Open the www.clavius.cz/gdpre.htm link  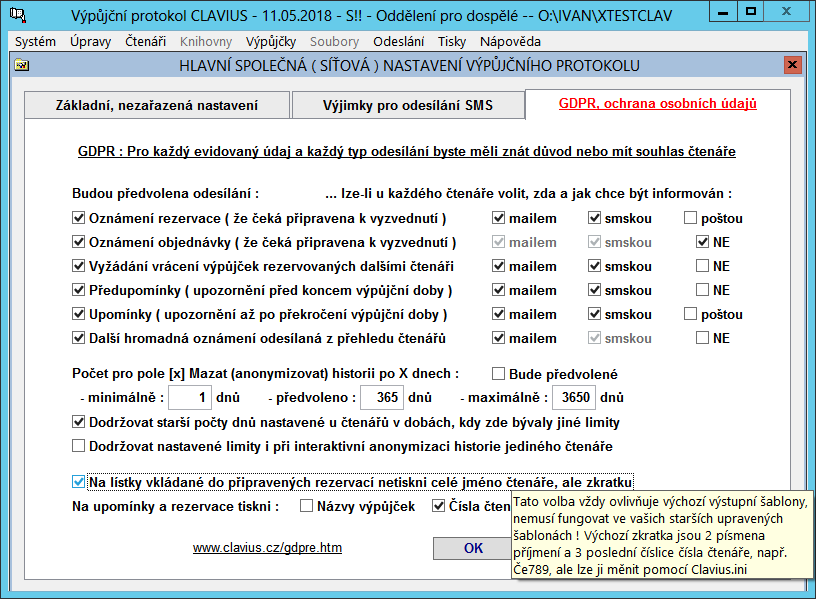267,547
